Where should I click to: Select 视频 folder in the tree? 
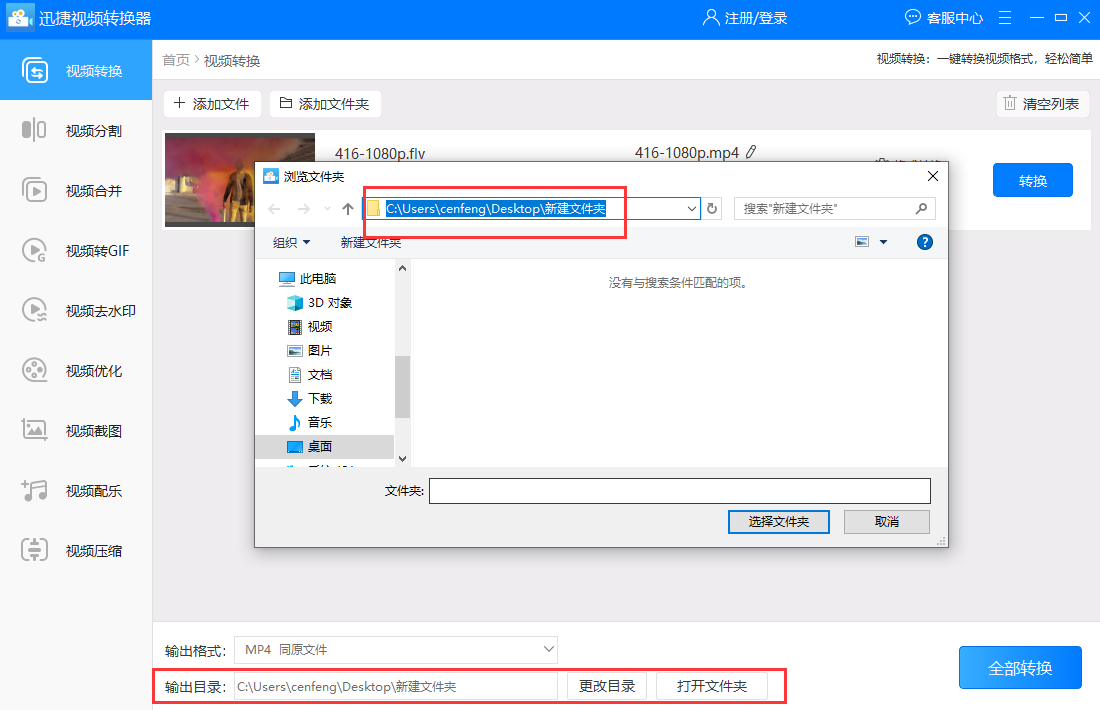click(309, 326)
